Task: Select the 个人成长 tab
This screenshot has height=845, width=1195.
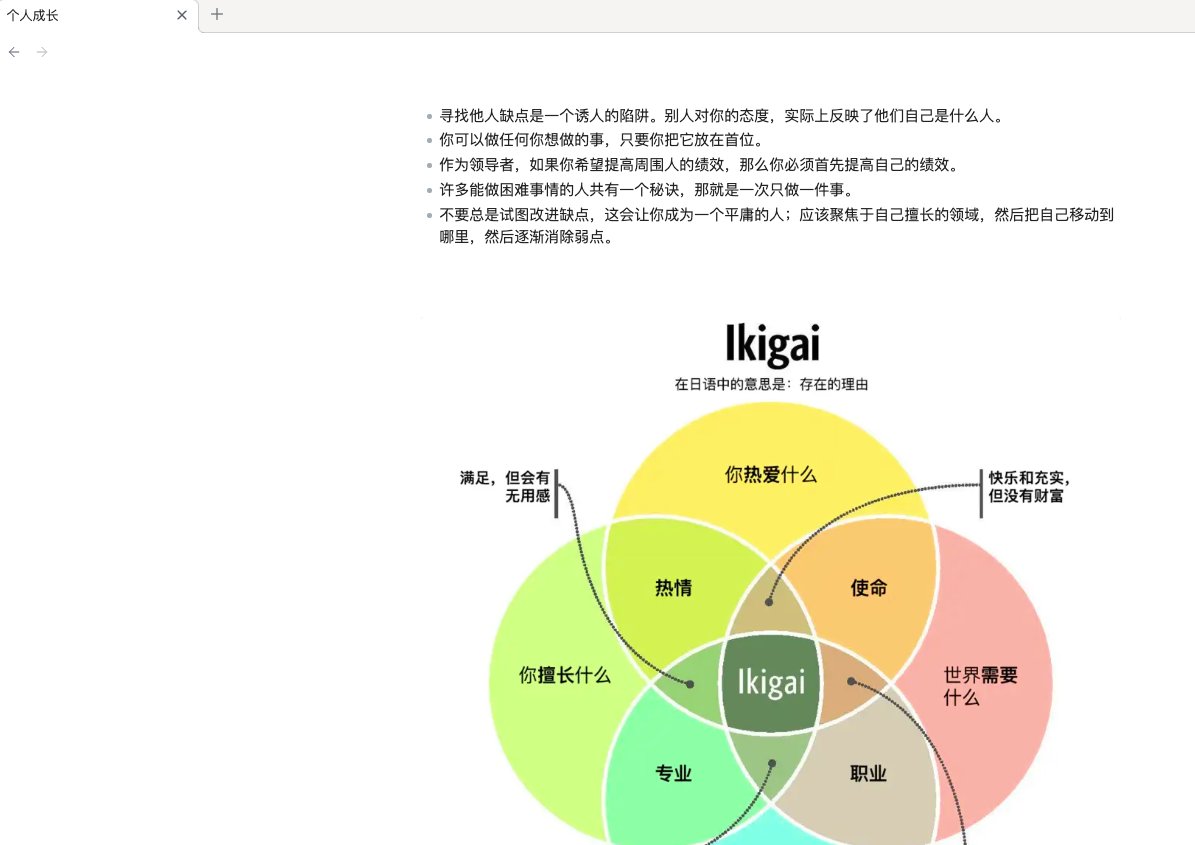Action: (99, 15)
